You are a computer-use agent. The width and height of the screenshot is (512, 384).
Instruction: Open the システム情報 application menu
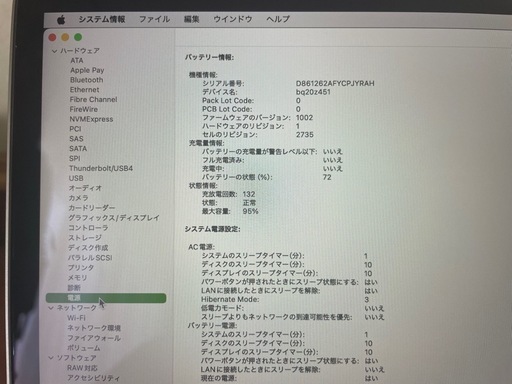[102, 19]
